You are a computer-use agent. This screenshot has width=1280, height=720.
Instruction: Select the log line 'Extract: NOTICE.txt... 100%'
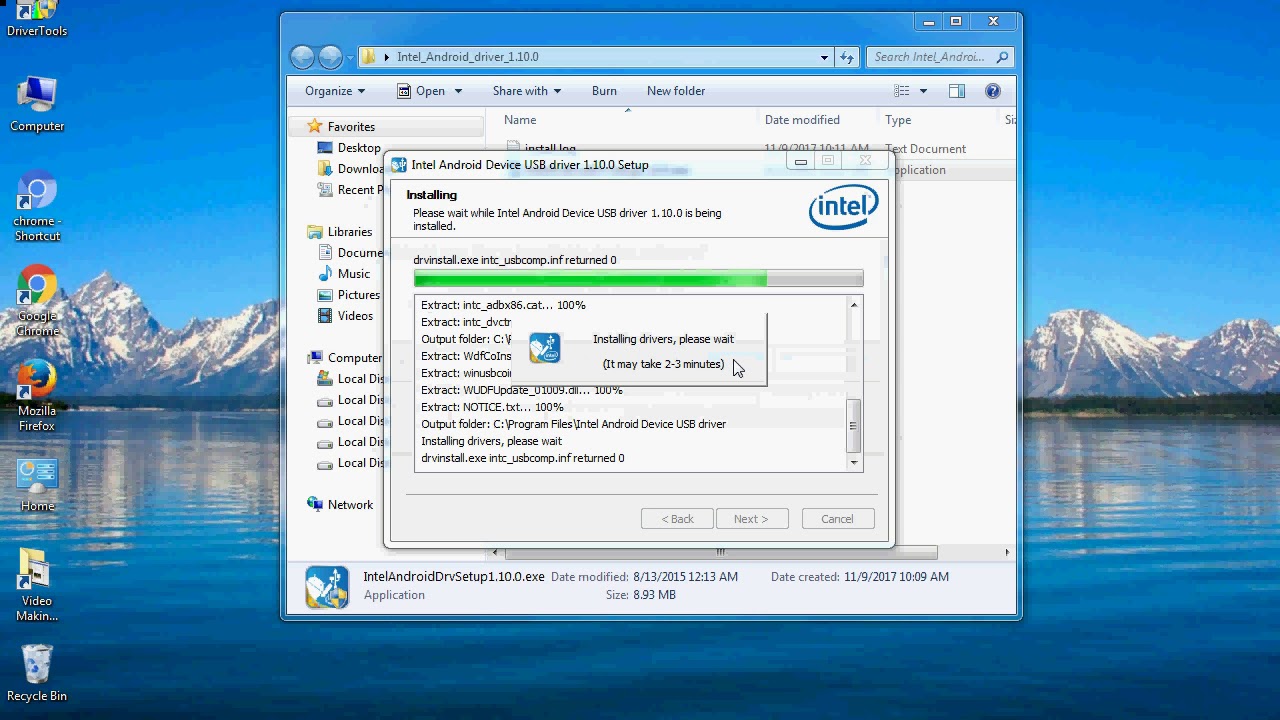click(492, 407)
